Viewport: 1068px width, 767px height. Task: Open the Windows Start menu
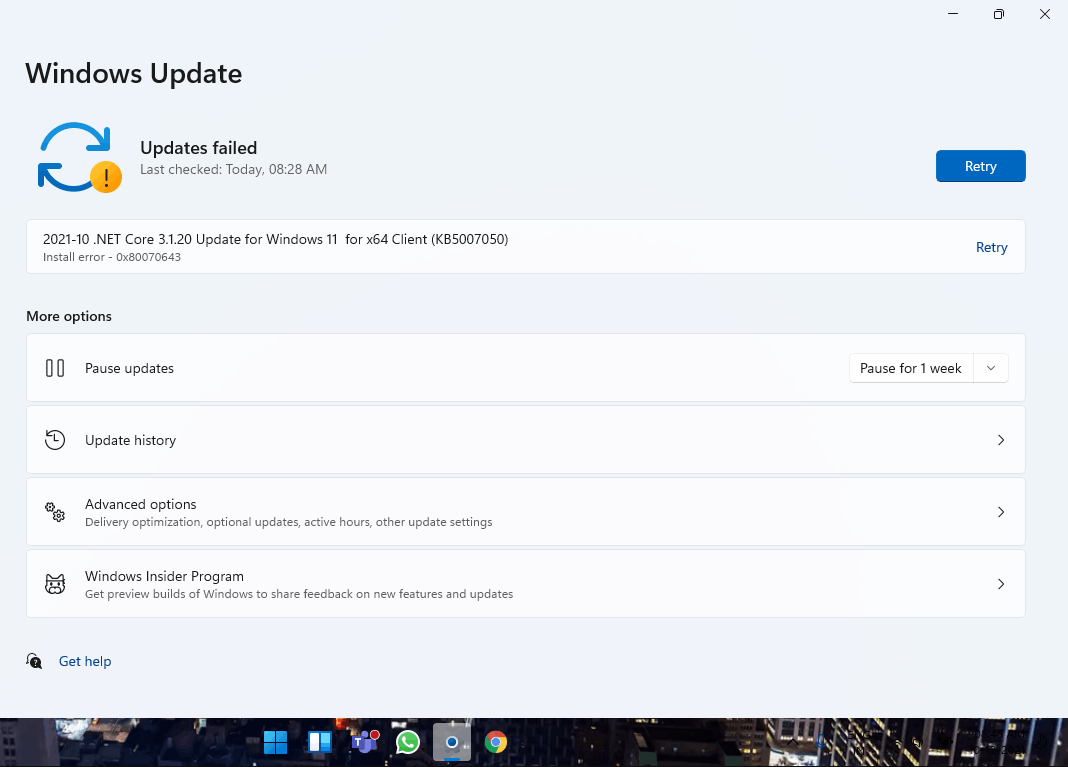275,742
